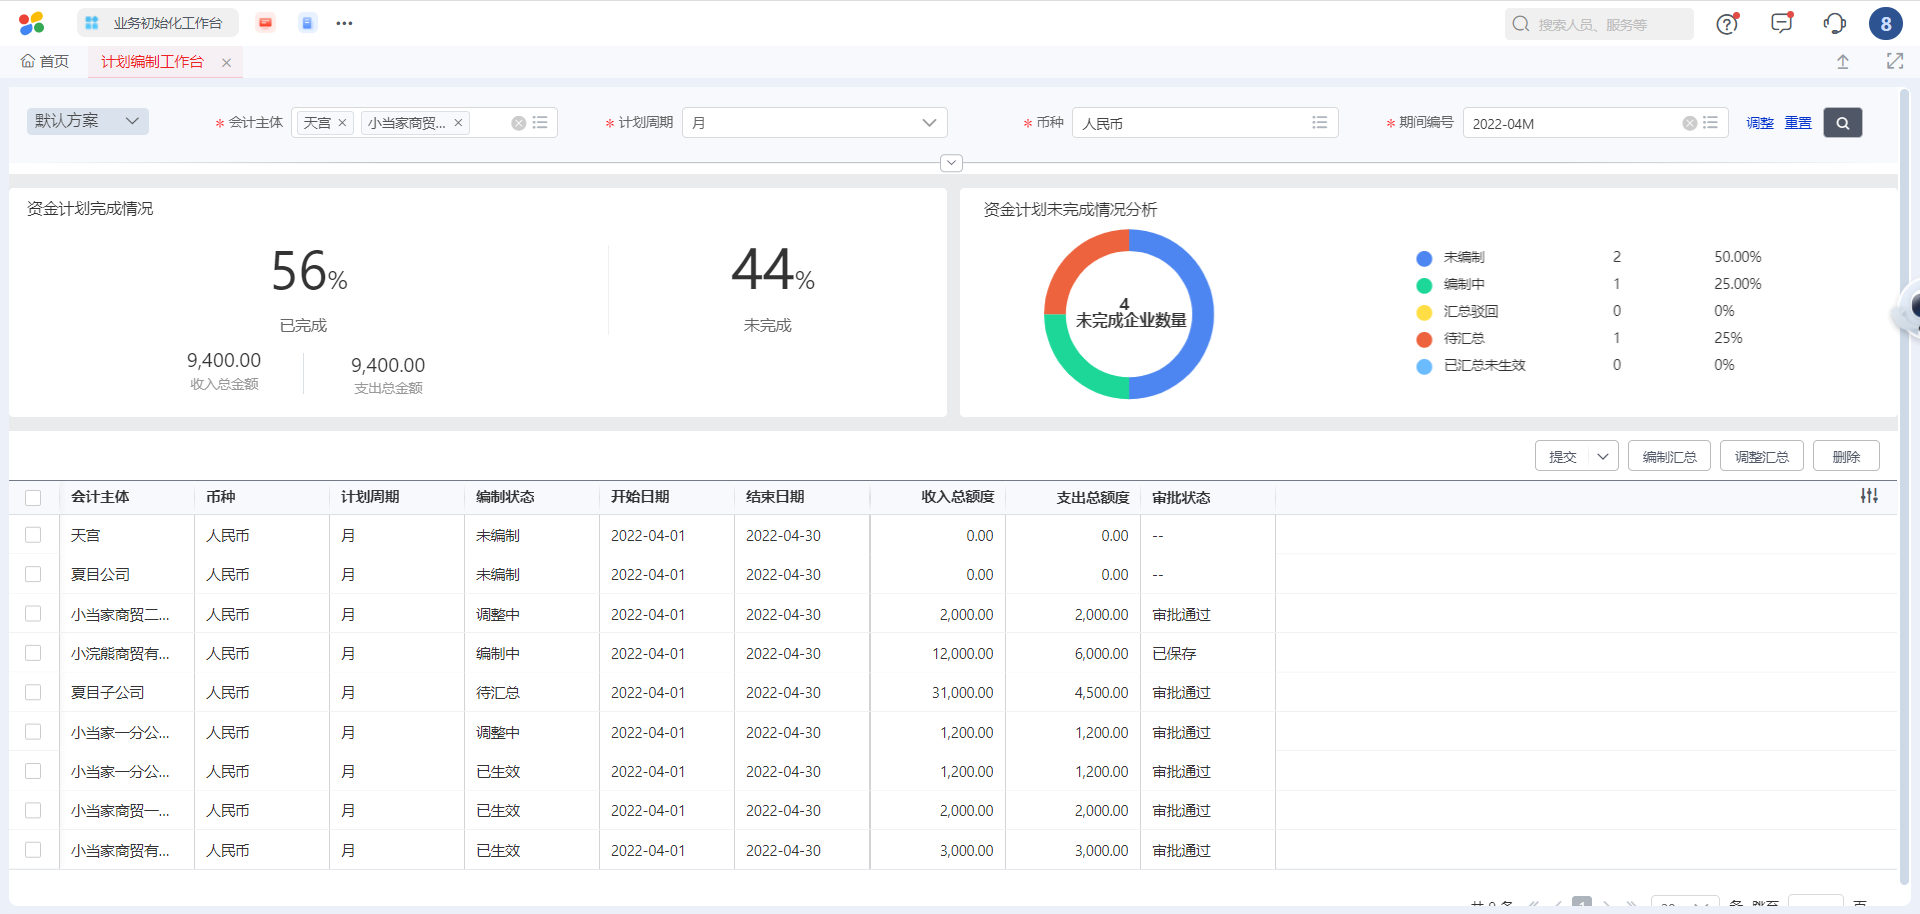Open the 计划周期 dropdown showing 月

pos(814,123)
